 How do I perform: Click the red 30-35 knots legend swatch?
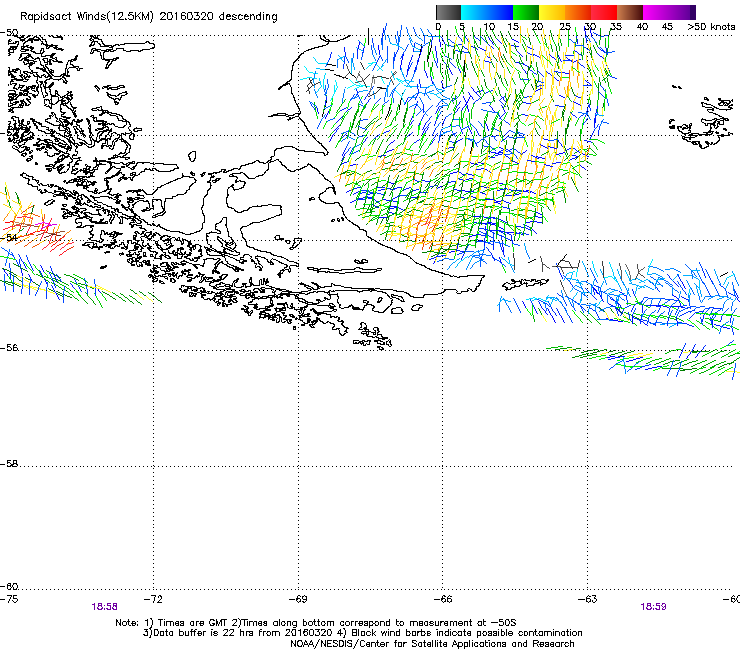[x=604, y=12]
